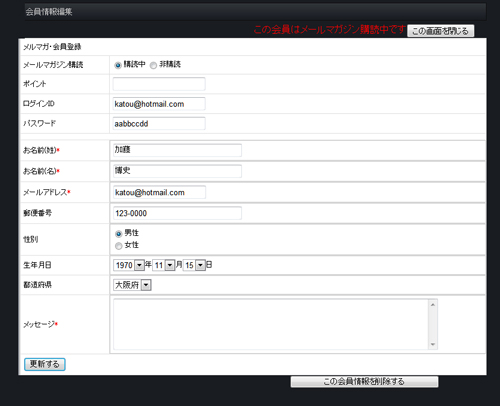Viewport: 500px width, 406px height.
Task: Click the この画面を閉じる button
Action: tap(440, 31)
